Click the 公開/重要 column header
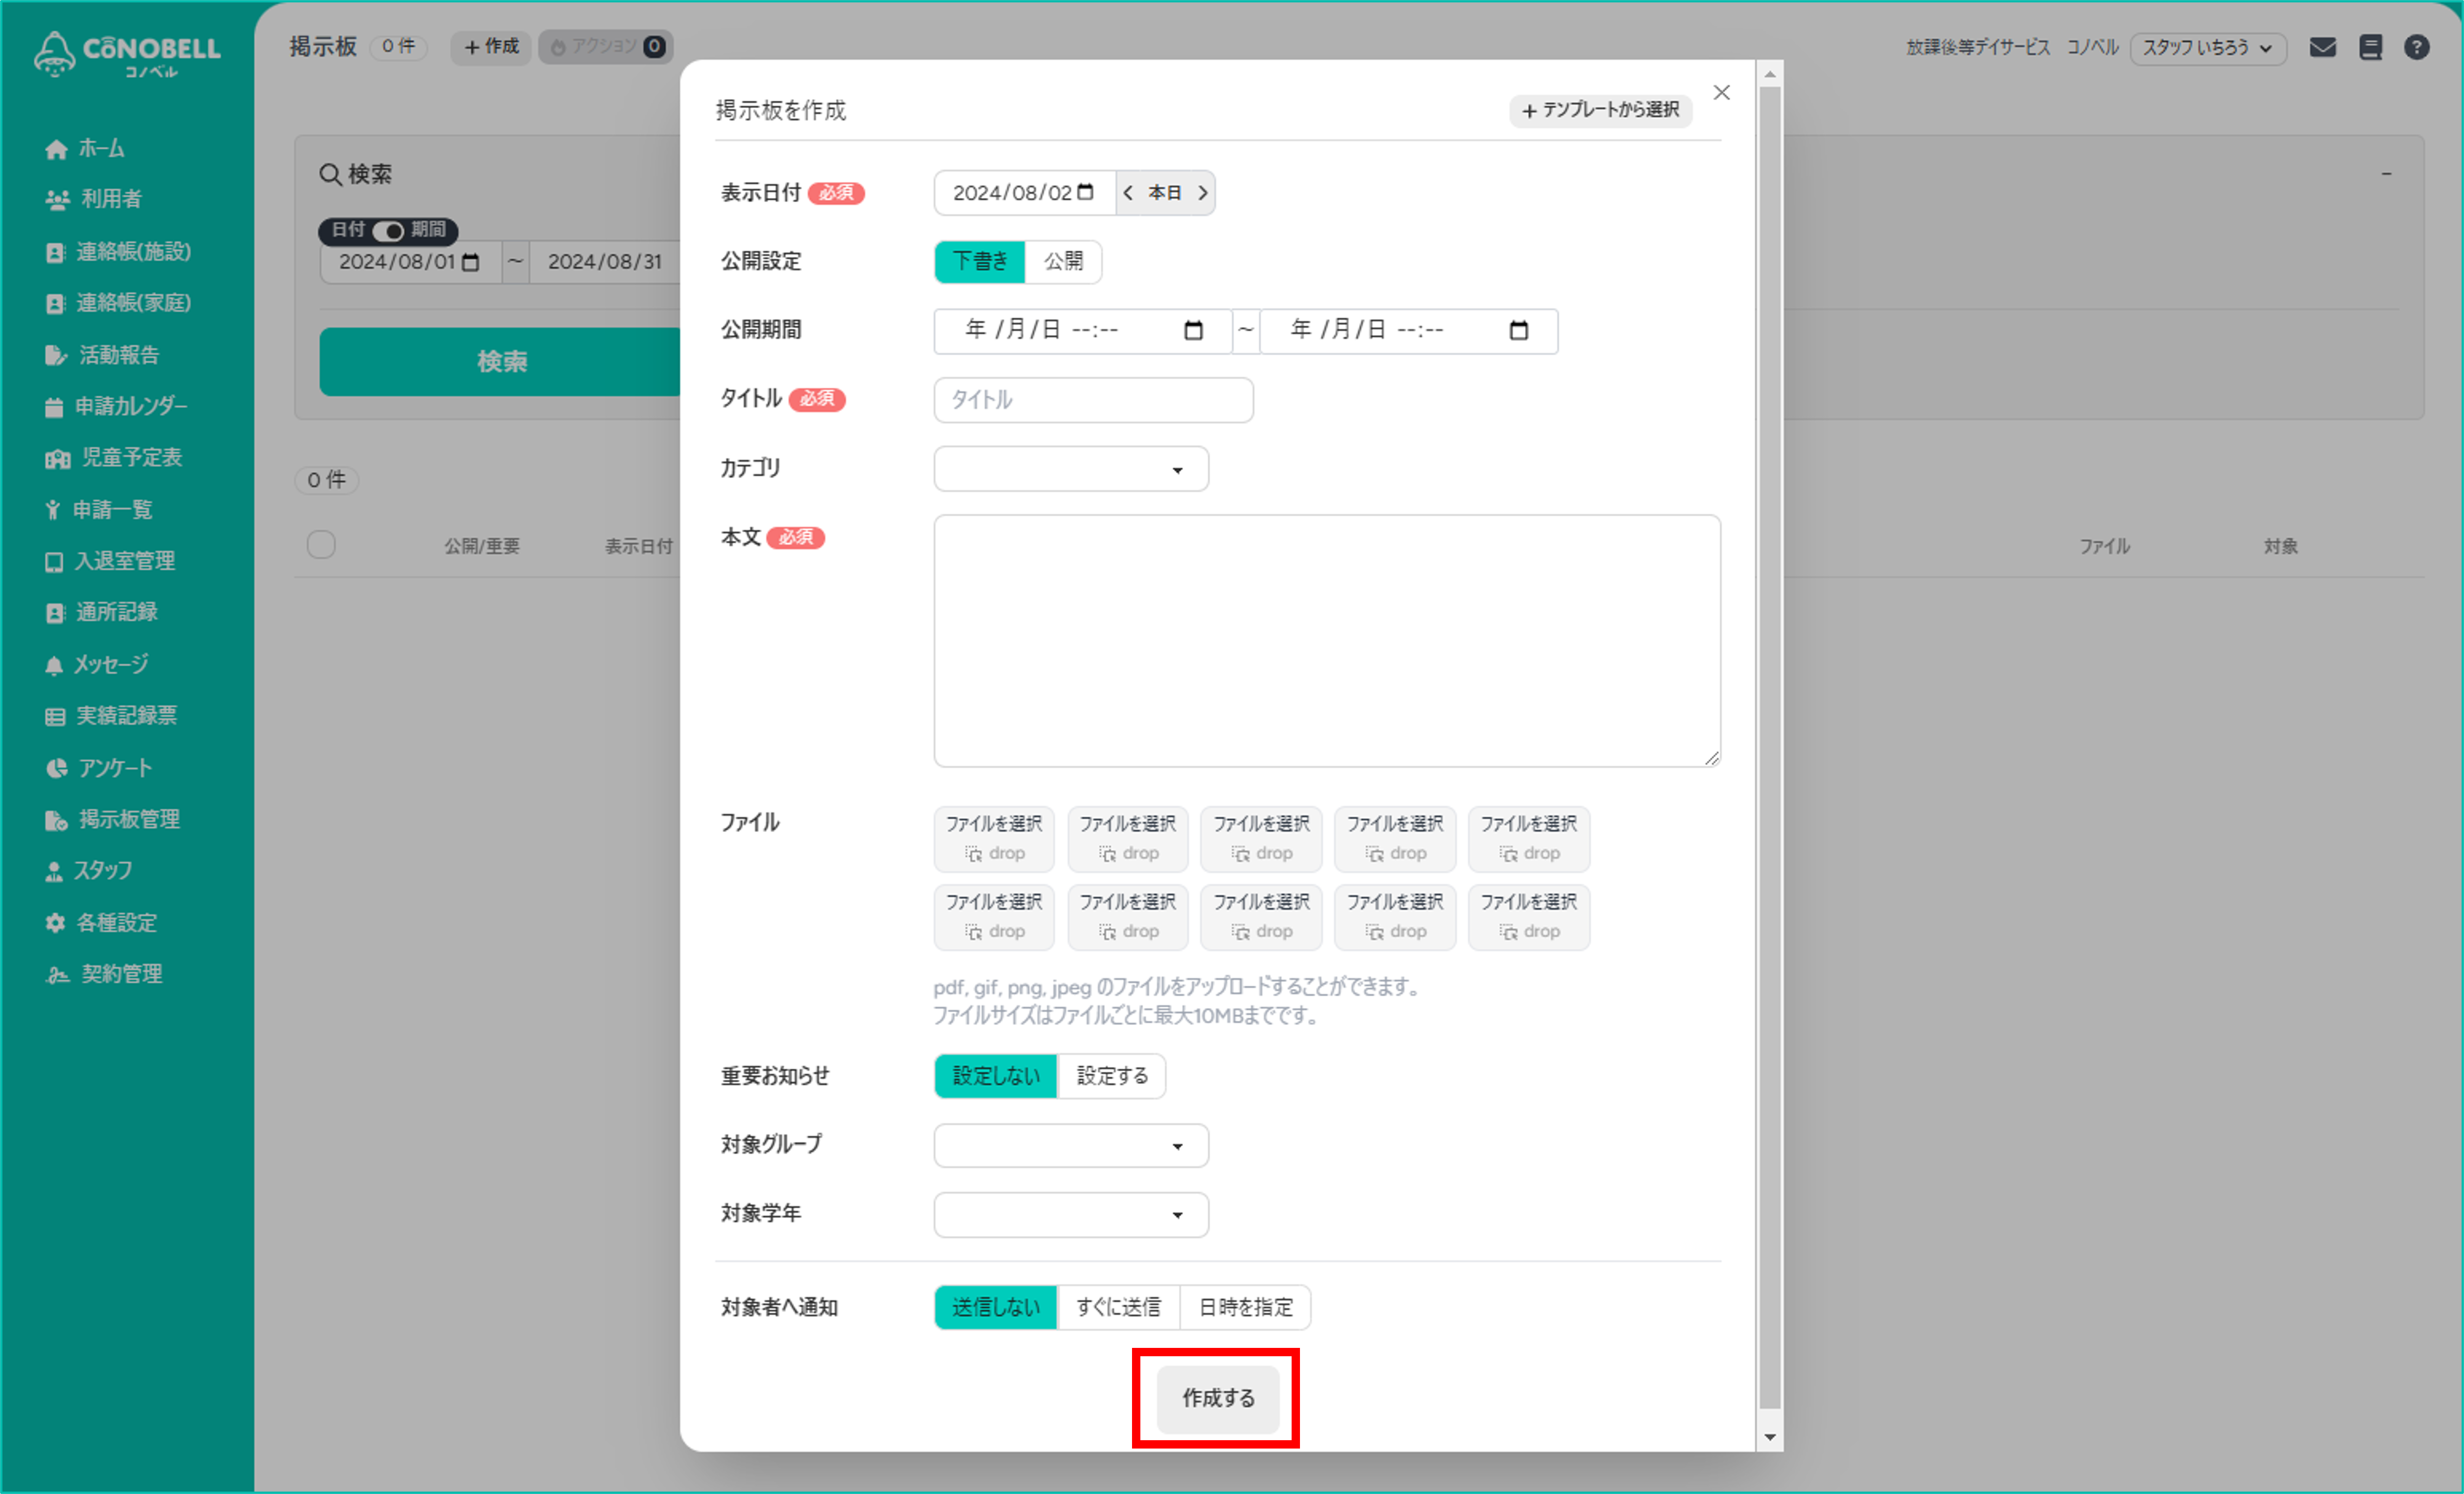The height and width of the screenshot is (1494, 2464). coord(481,546)
